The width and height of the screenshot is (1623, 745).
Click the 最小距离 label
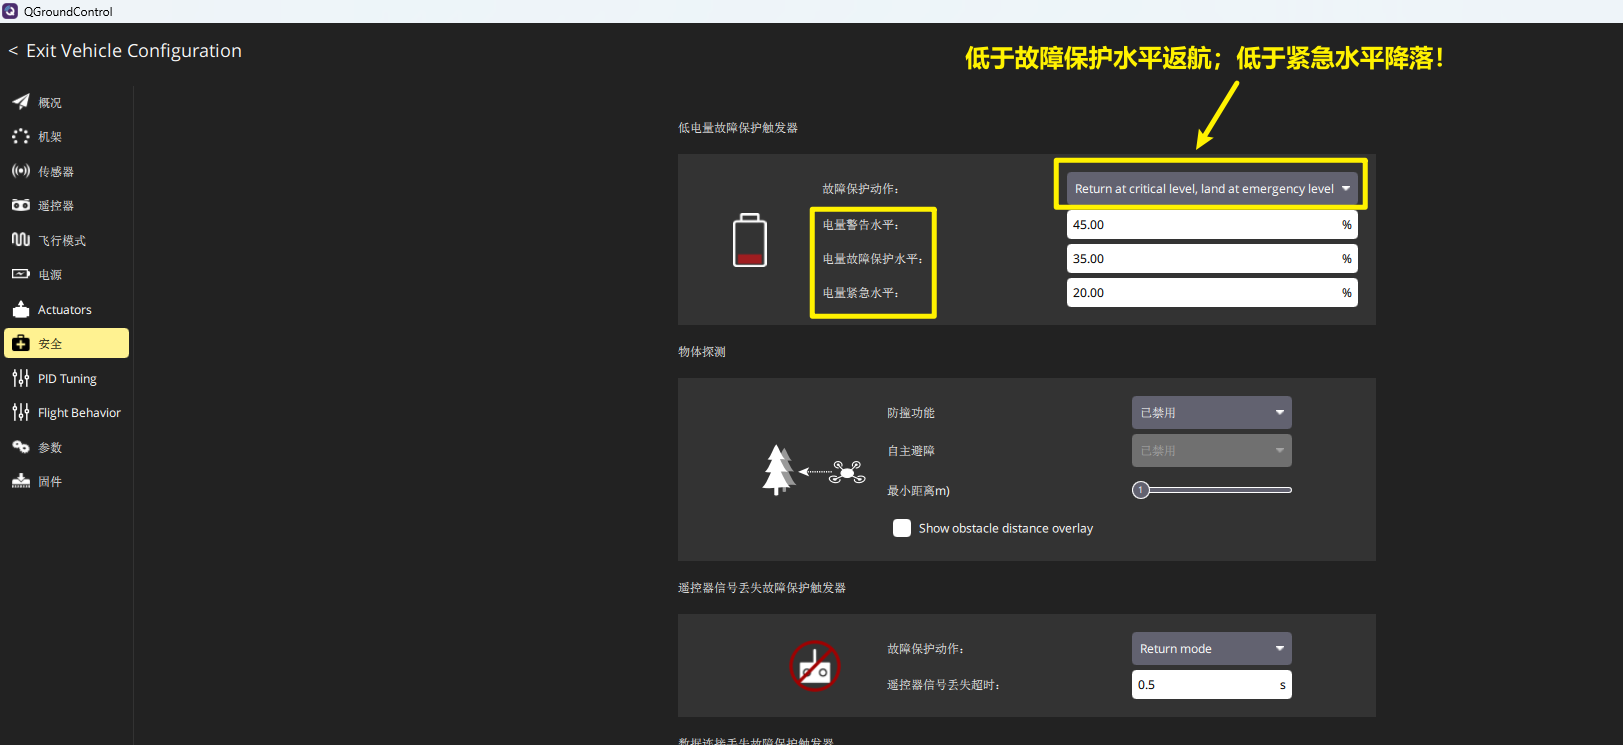(918, 491)
